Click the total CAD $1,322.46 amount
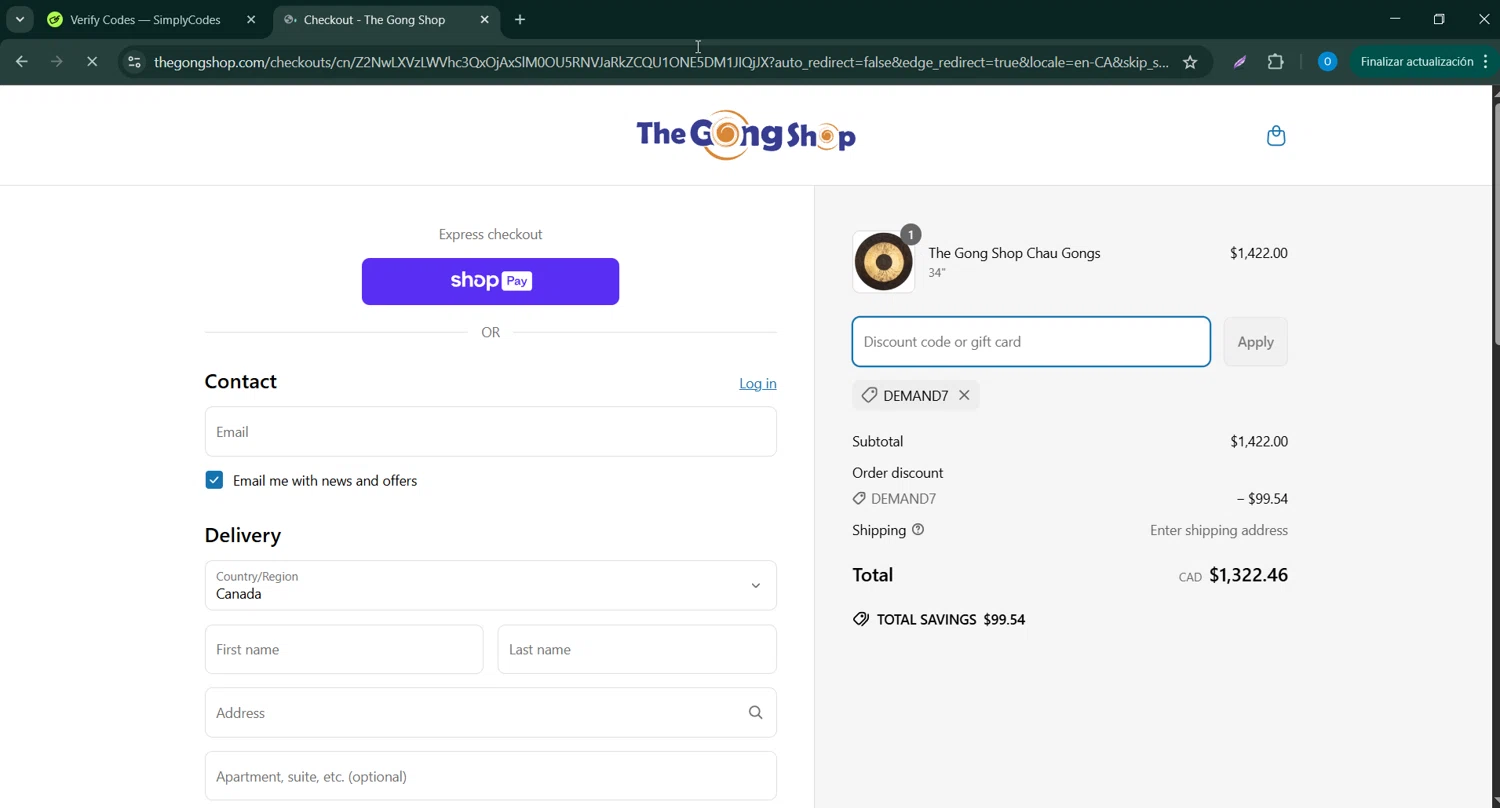This screenshot has width=1500, height=808. (1233, 575)
